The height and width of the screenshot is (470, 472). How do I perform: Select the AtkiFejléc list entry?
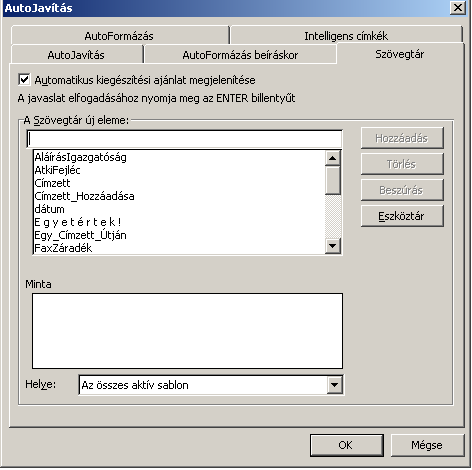pyautogui.click(x=179, y=170)
